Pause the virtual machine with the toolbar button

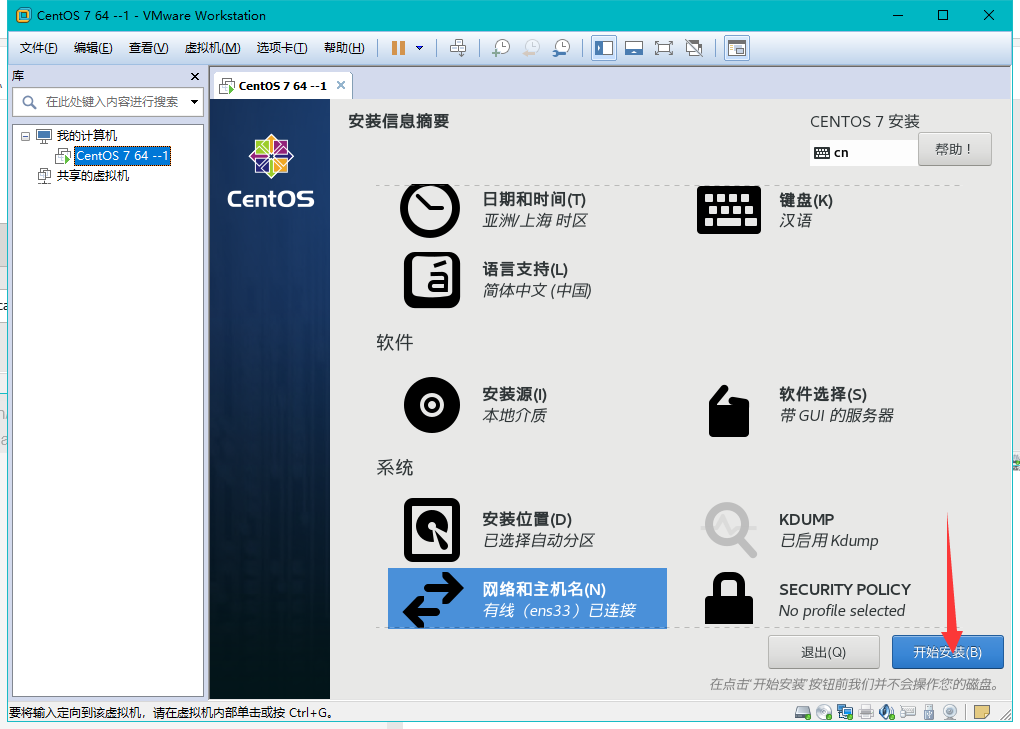tap(398, 48)
